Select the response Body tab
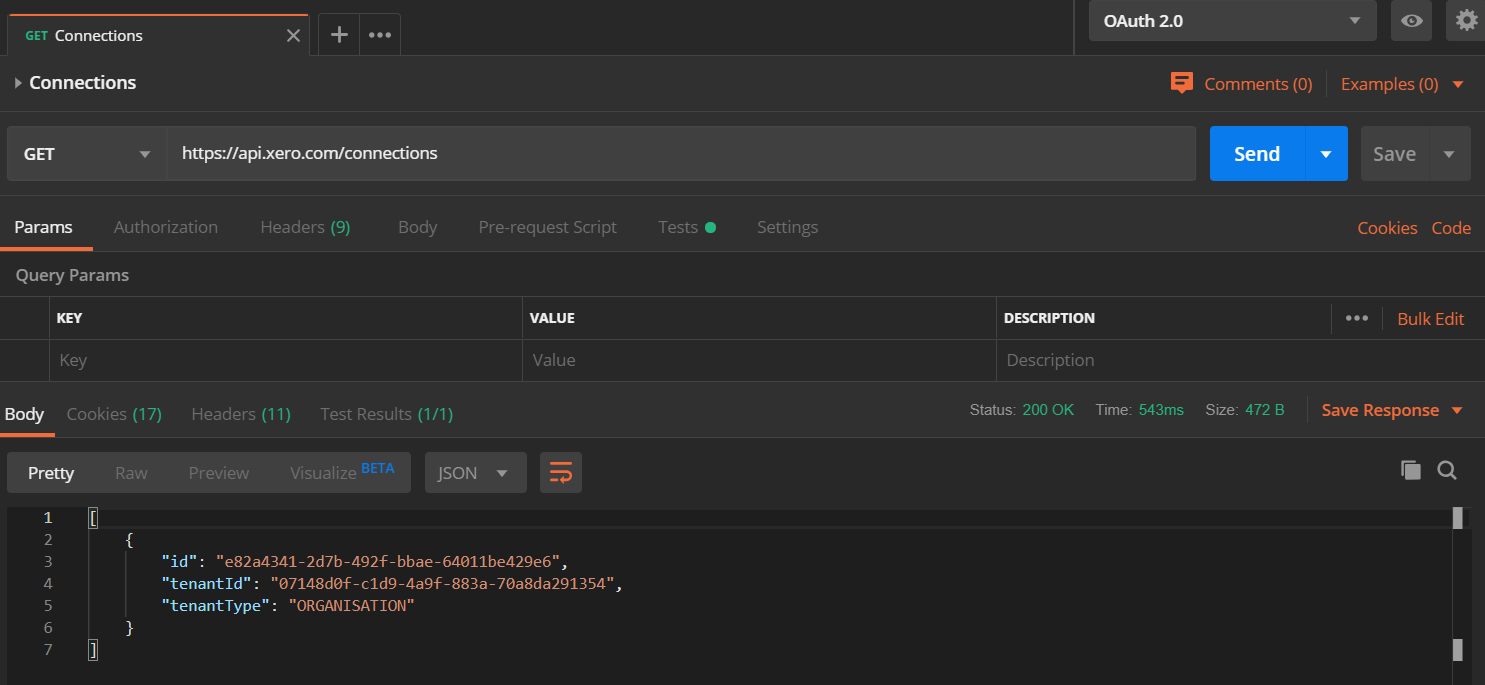 (24, 414)
